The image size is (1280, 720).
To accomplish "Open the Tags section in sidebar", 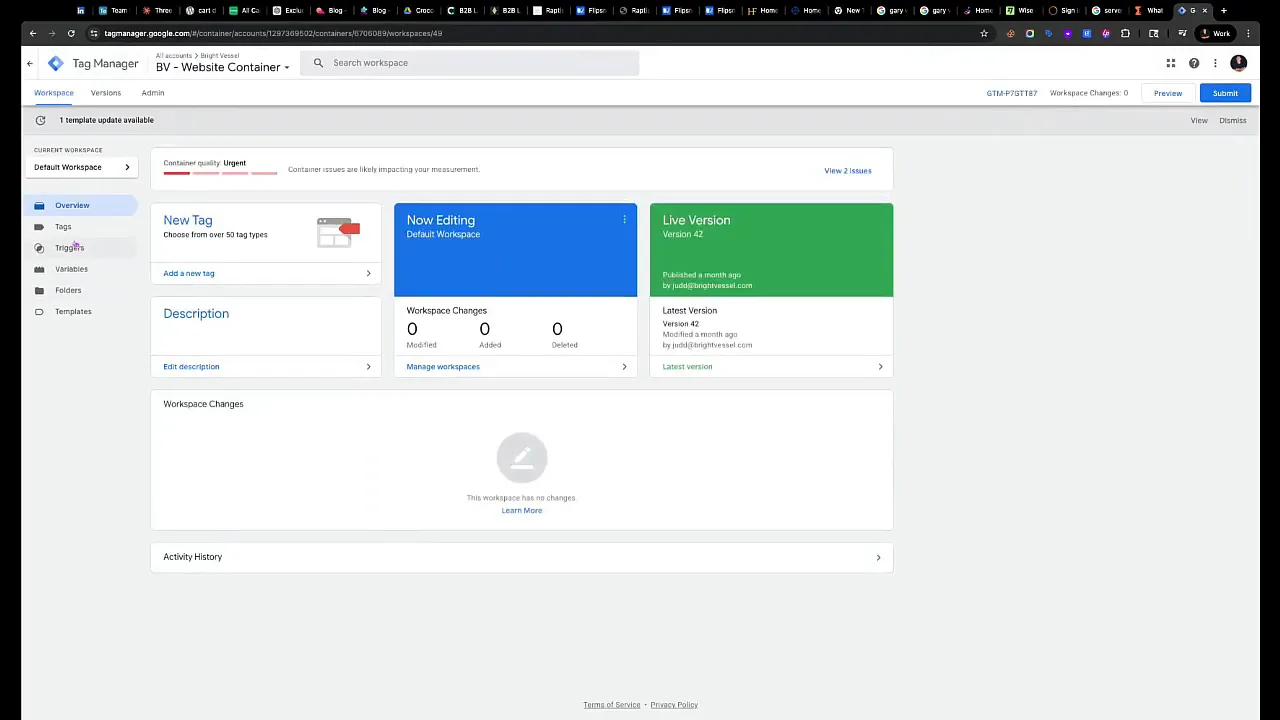I will point(63,226).
